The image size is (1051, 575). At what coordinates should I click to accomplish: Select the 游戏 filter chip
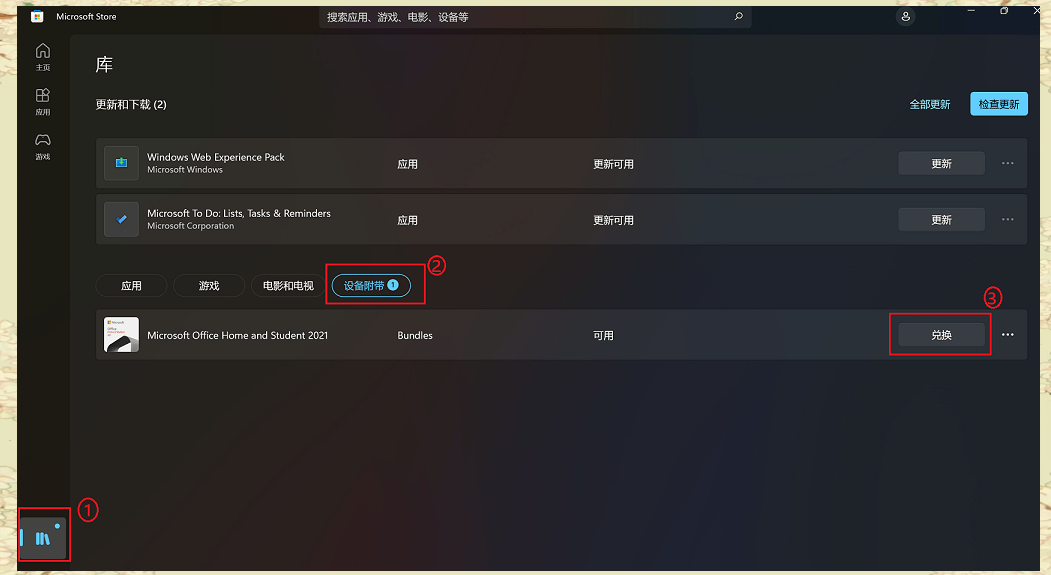pos(209,285)
